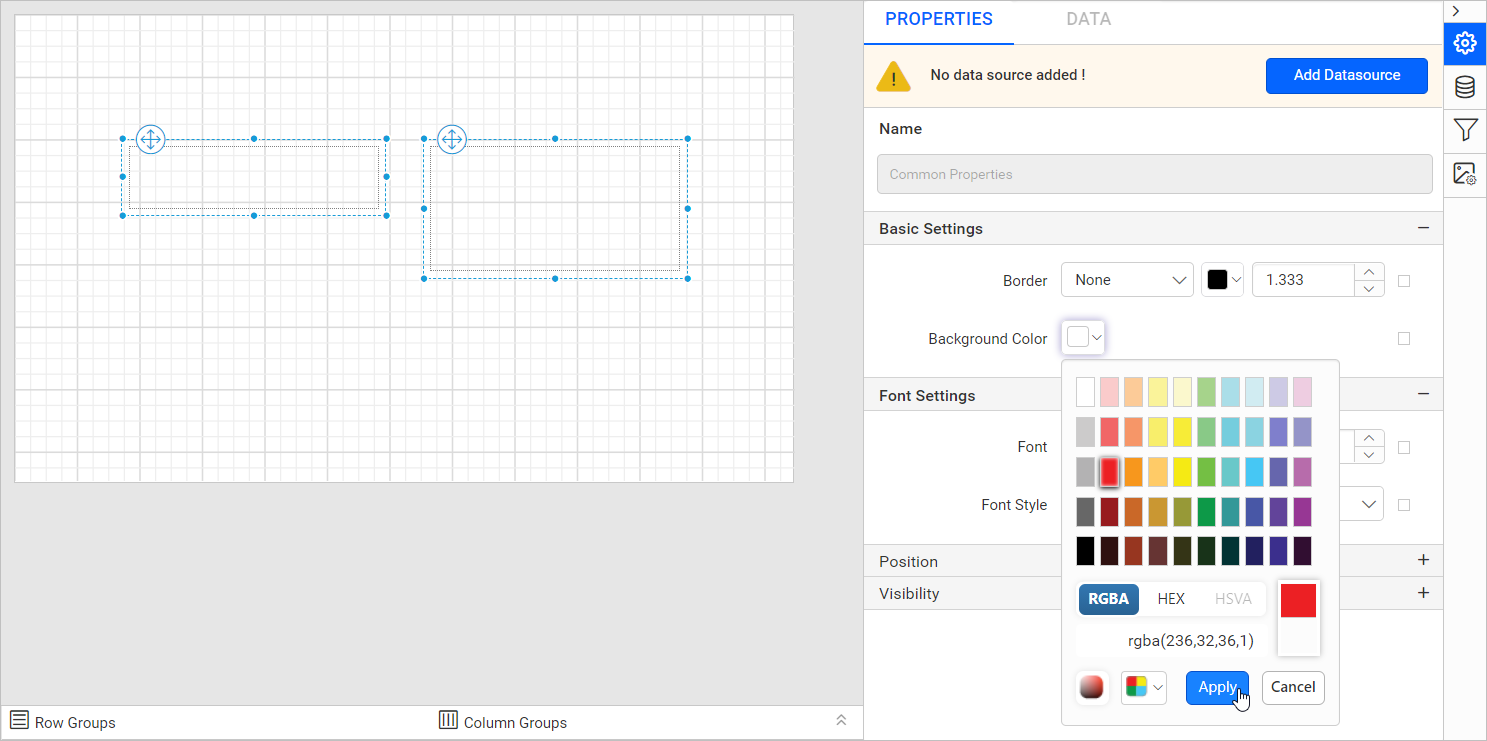Pick the bright red swatch in the palette
Screen dimensions: 1487x741
coord(1109,471)
